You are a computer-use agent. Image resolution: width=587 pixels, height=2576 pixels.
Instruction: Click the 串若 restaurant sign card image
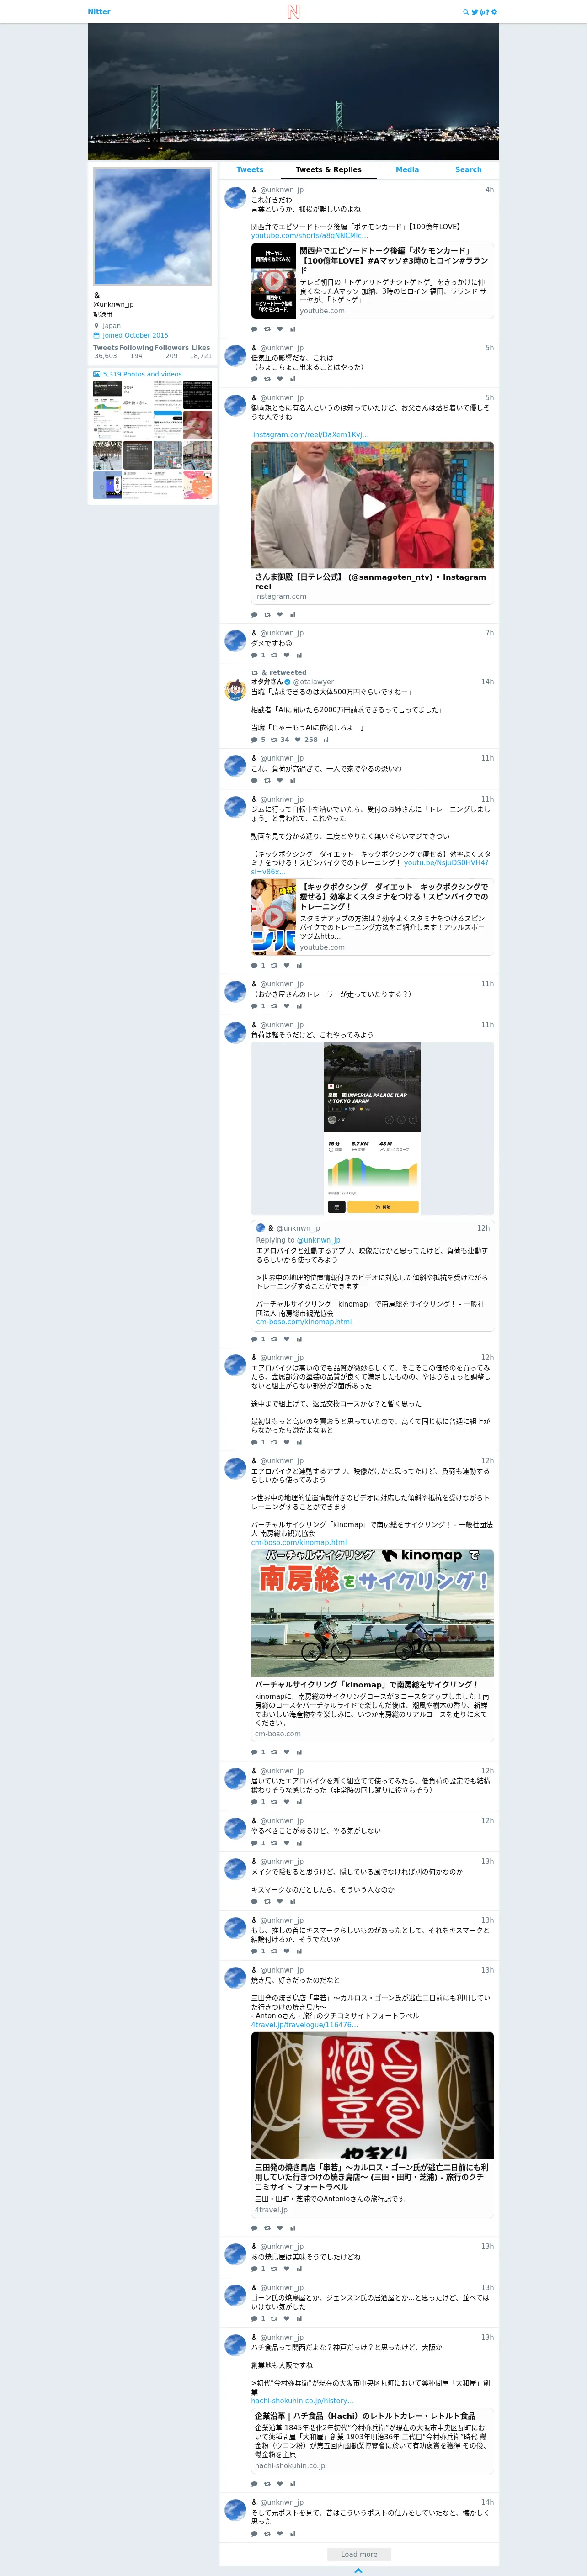click(372, 2095)
